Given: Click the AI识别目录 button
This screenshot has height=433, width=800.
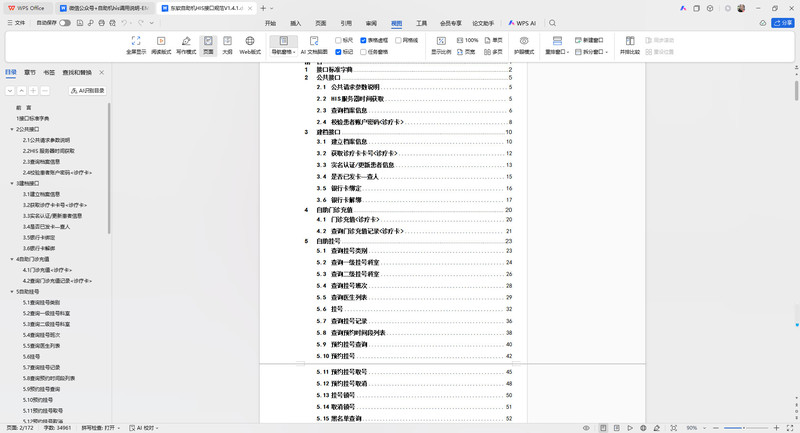Looking at the screenshot, I should [x=87, y=91].
